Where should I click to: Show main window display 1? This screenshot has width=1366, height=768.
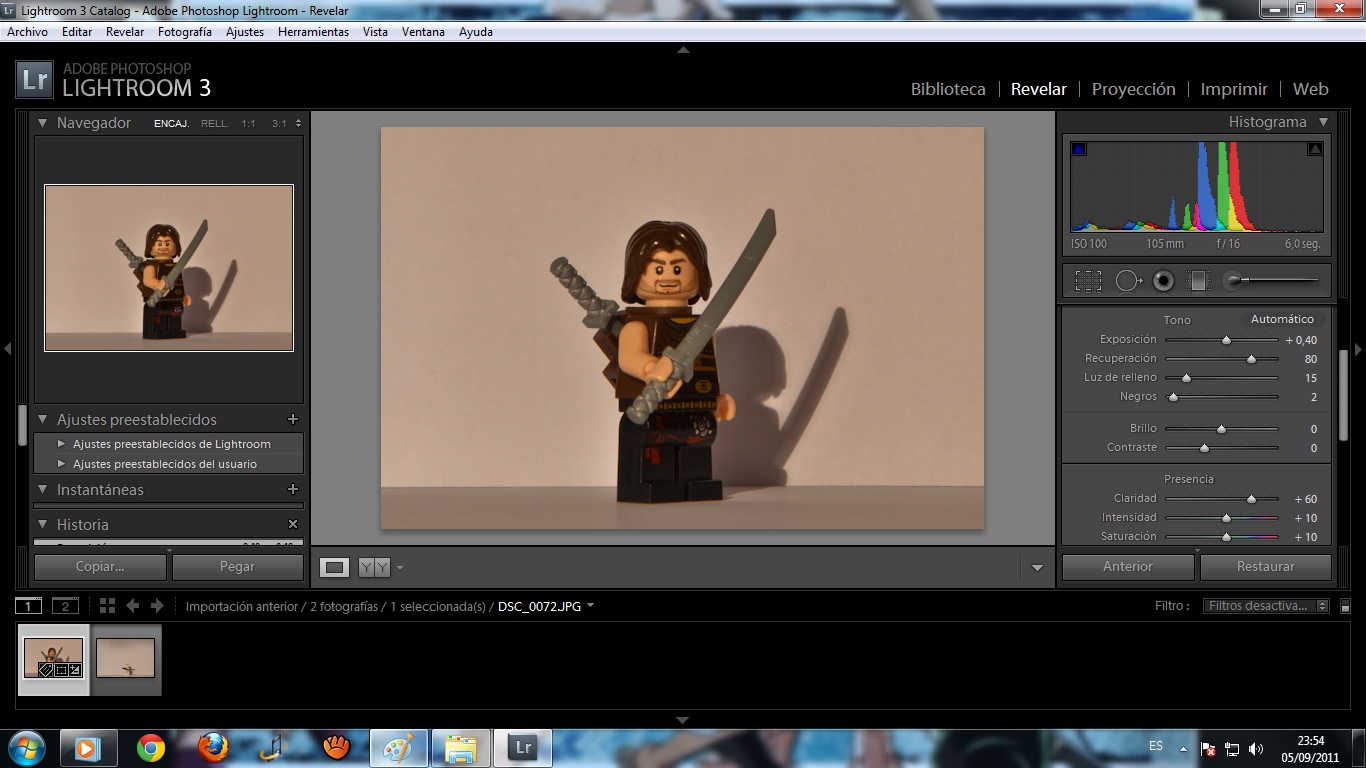(29, 606)
